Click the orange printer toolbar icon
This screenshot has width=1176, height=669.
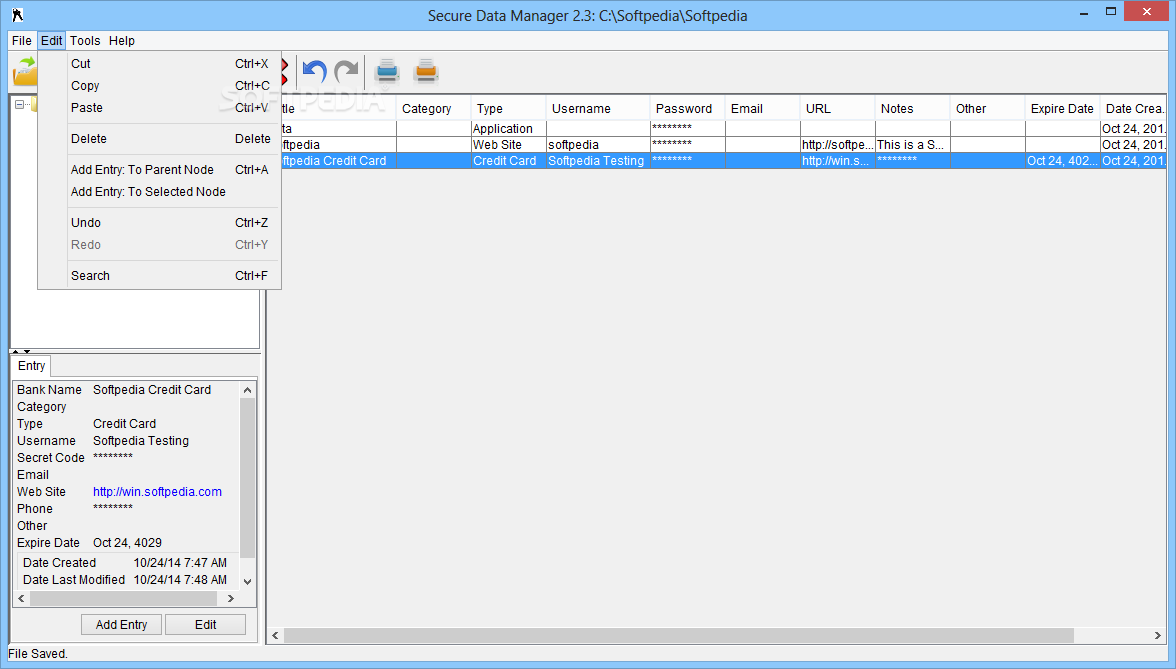tap(426, 70)
